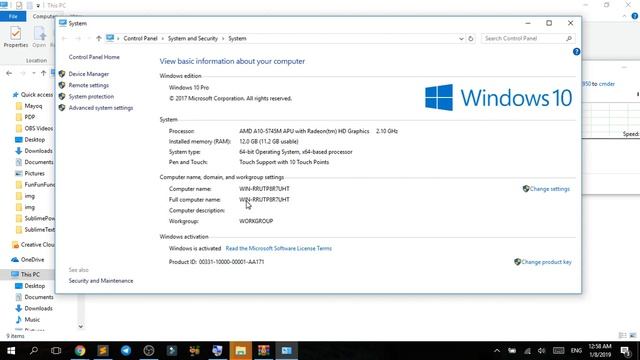Click the Windows 10 Pro edition text

189,88
